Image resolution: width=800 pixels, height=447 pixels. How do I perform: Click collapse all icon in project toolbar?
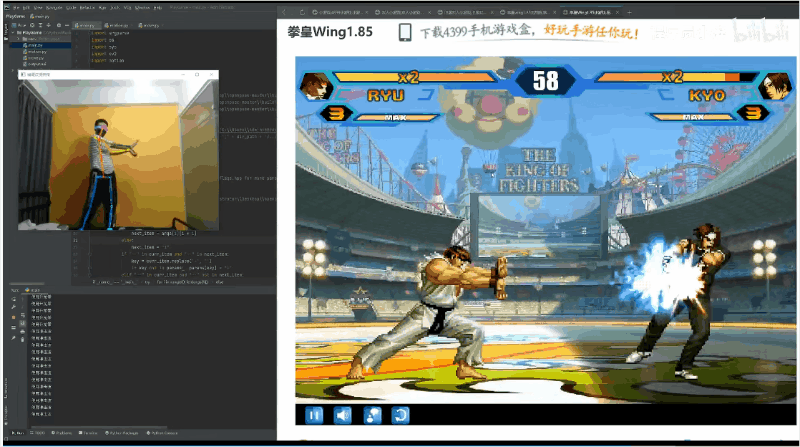tap(48, 26)
